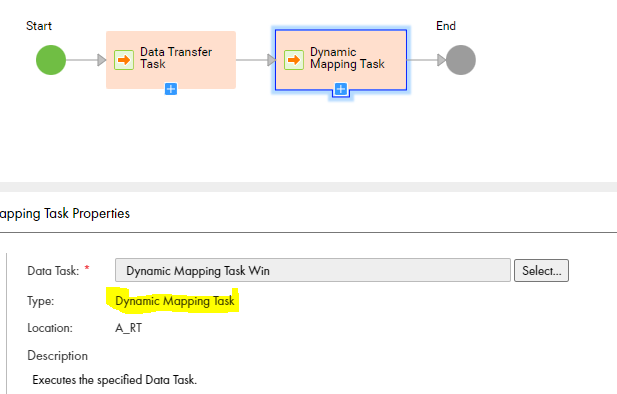Viewport: 617px width, 394px height.
Task: Click the Dynamic Mapping Task arrow icon
Action: coord(294,60)
